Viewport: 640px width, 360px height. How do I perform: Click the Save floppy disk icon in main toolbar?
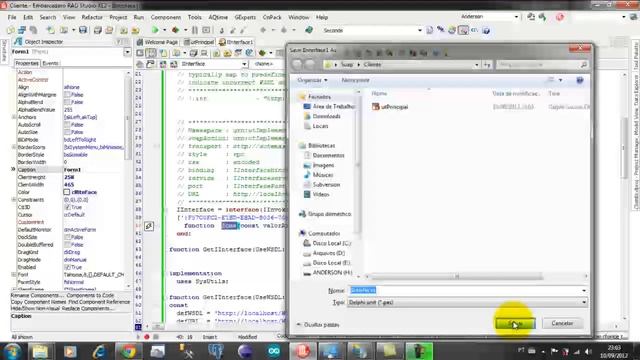(83, 30)
